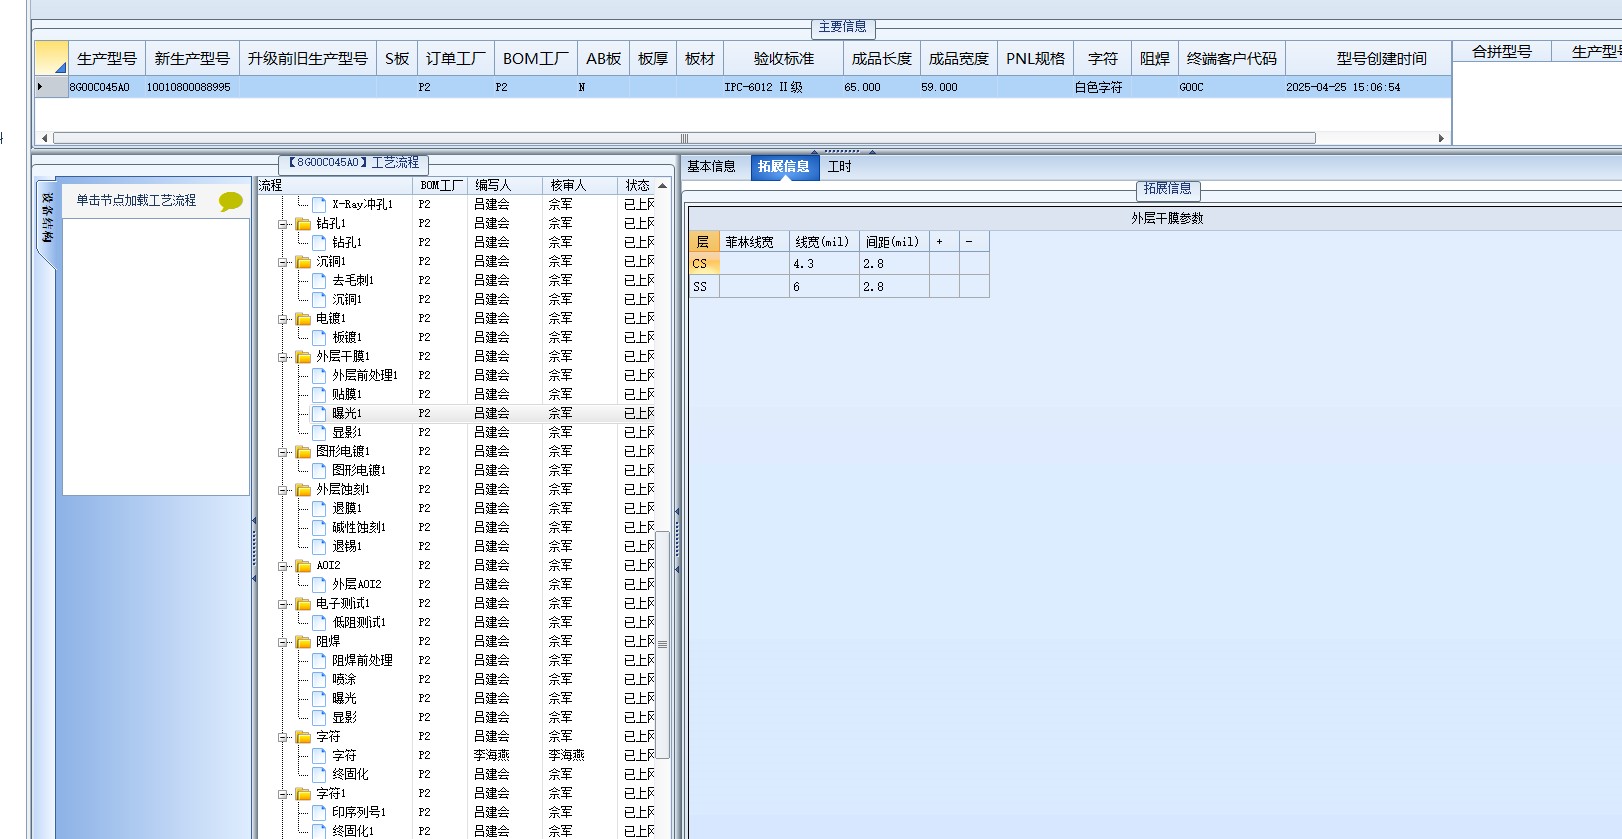
Task: Click the − column button in 外层干膜参数
Action: [x=974, y=242]
